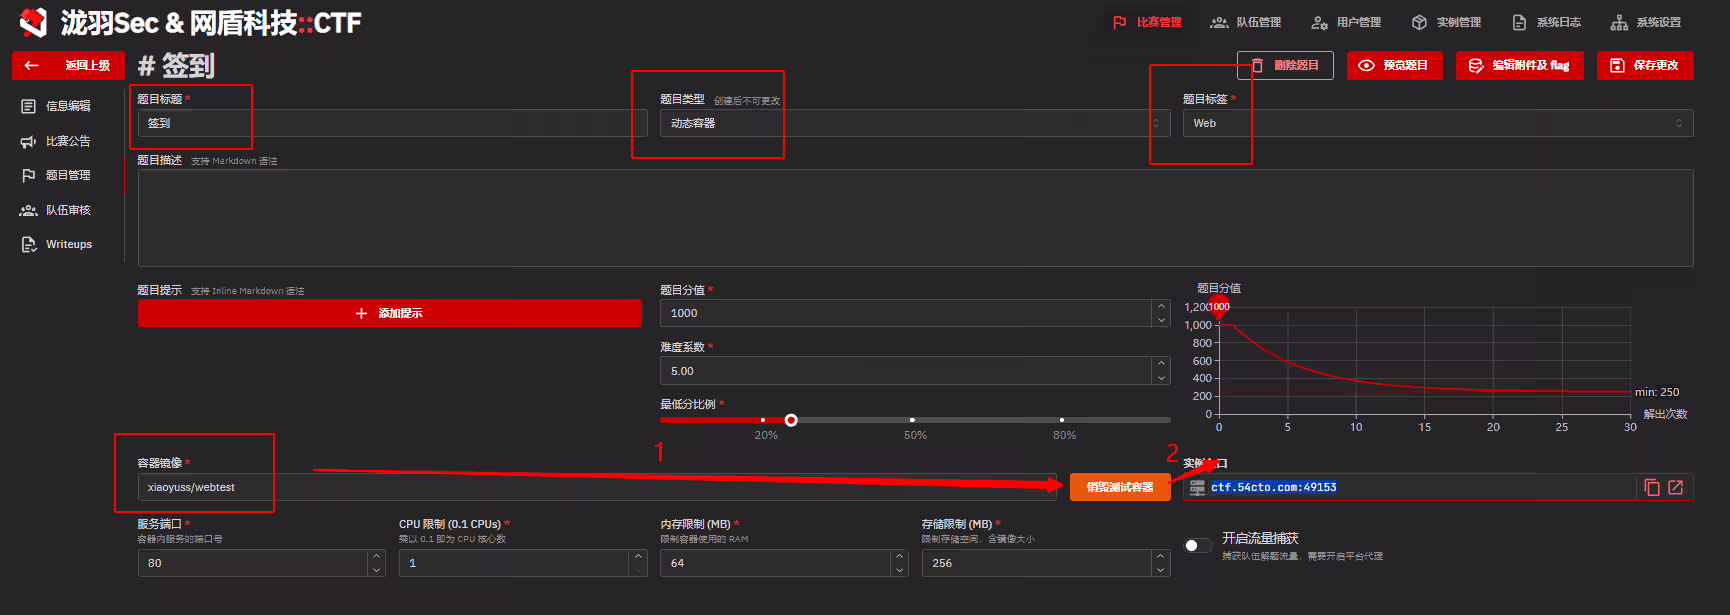Viewport: 1730px width, 615px height.
Task: Open Writeups section in sidebar
Action: (68, 244)
